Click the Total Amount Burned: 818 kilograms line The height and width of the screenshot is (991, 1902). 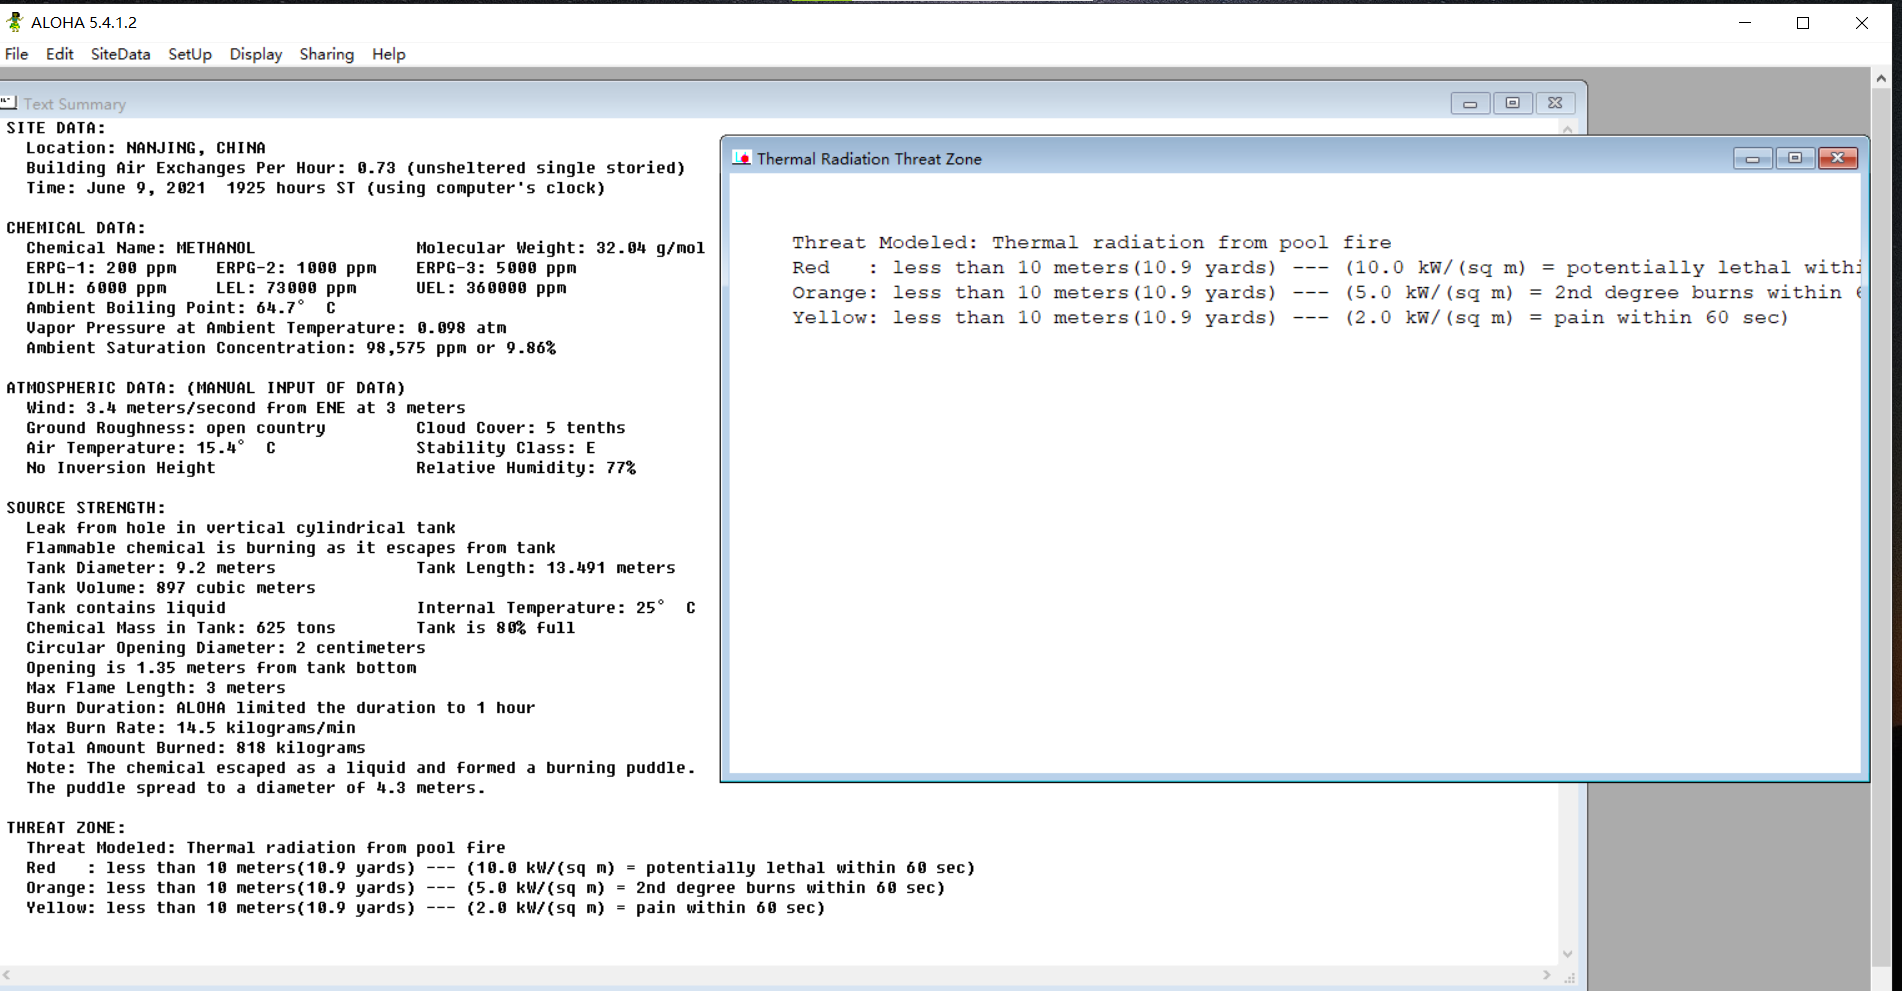tap(196, 748)
